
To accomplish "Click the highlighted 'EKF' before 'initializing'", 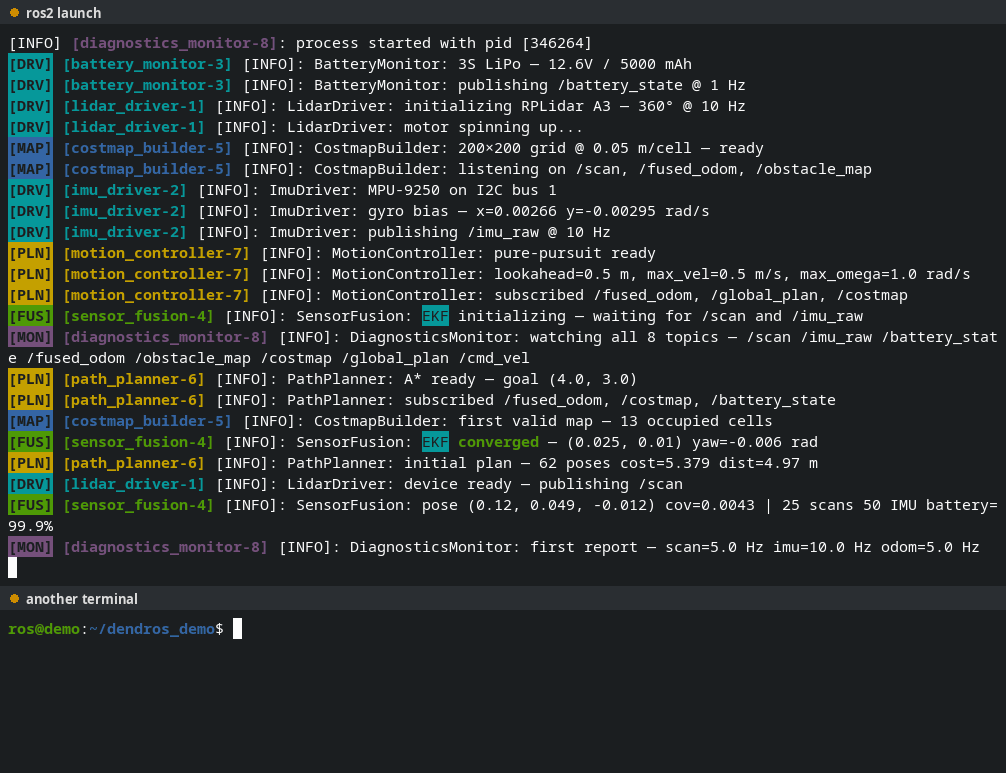I will [435, 316].
